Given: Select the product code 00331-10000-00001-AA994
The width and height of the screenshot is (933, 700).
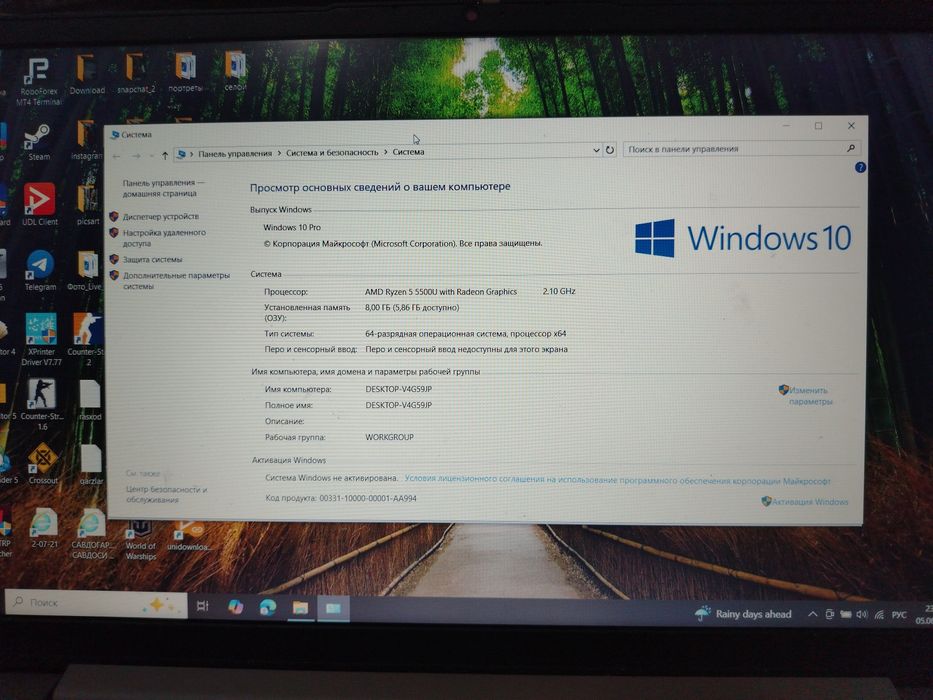Looking at the screenshot, I should coord(368,498).
